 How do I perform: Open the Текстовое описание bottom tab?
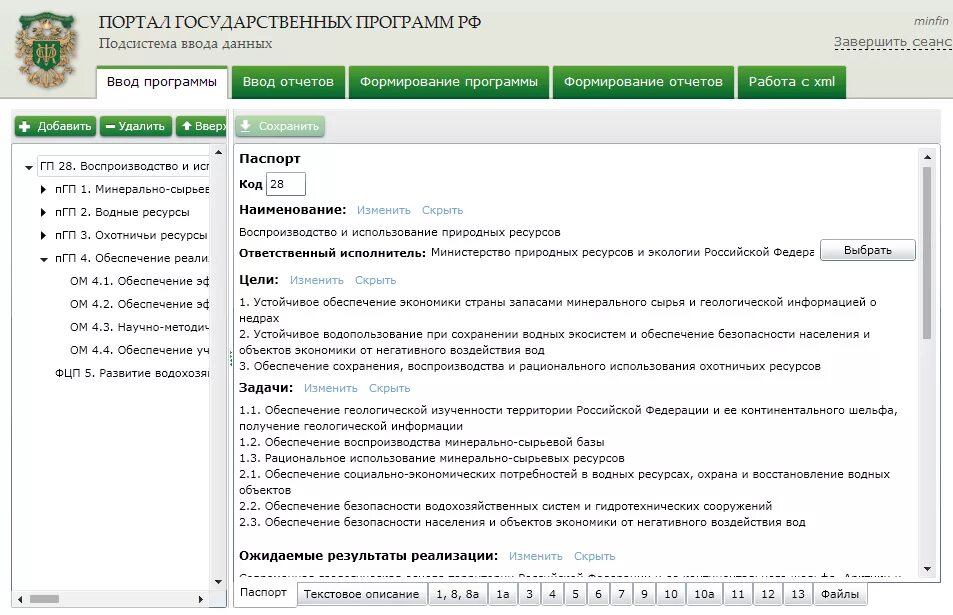(x=362, y=594)
